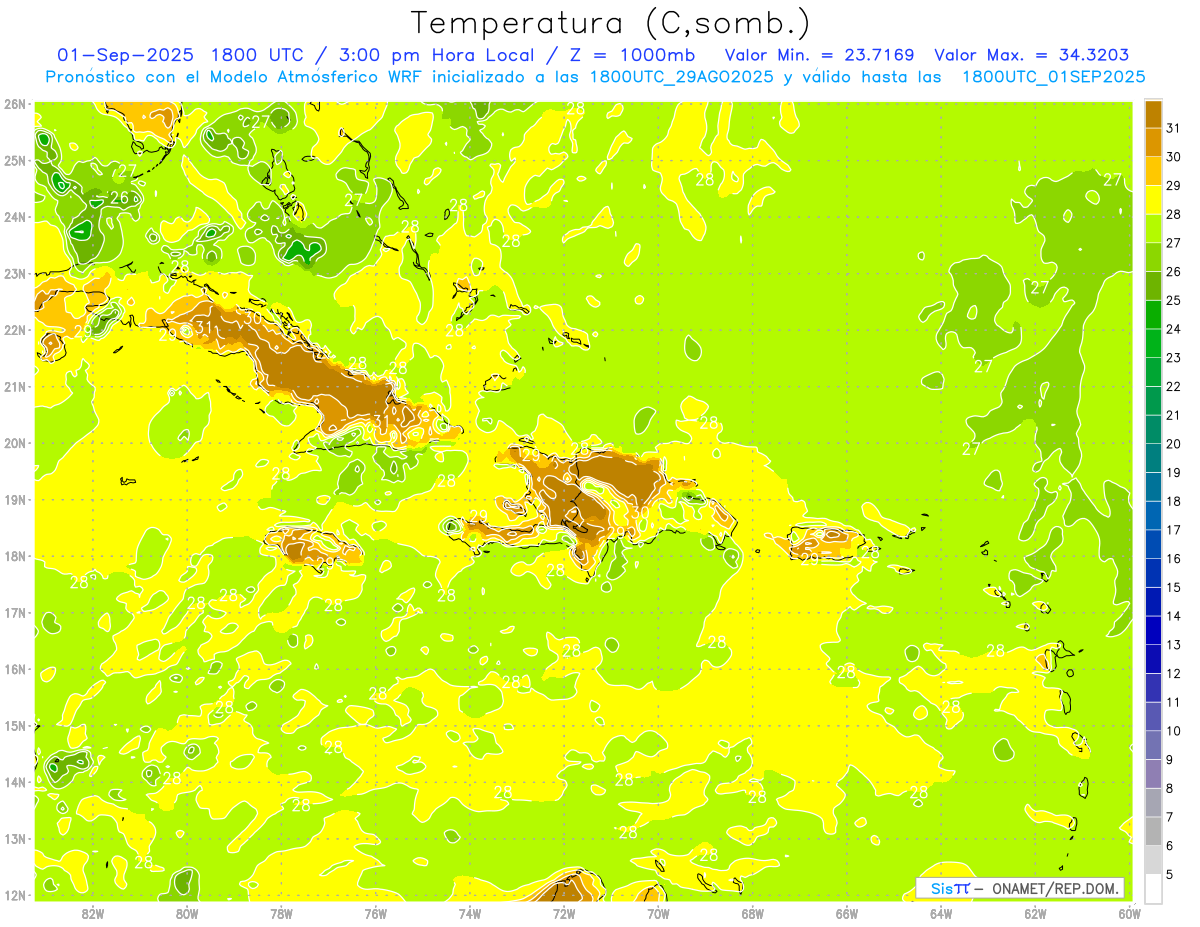The image size is (1200, 927).
Task: Click the color bar number label "5"
Action: click(1171, 874)
